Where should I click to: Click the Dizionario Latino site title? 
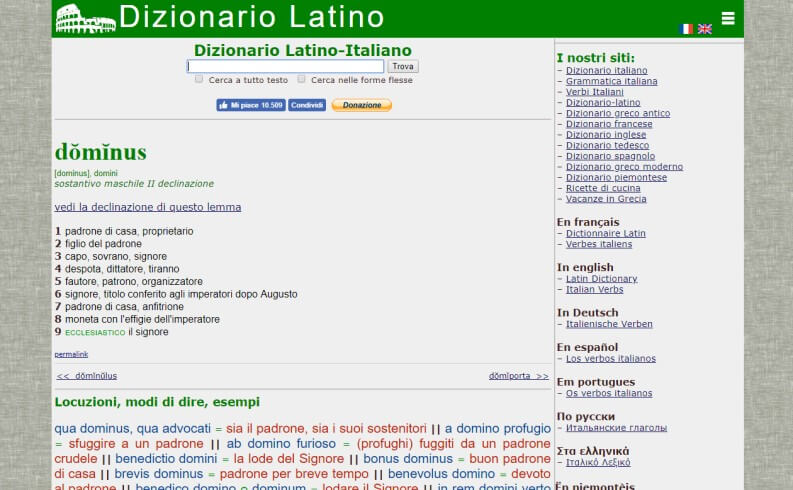tap(251, 17)
